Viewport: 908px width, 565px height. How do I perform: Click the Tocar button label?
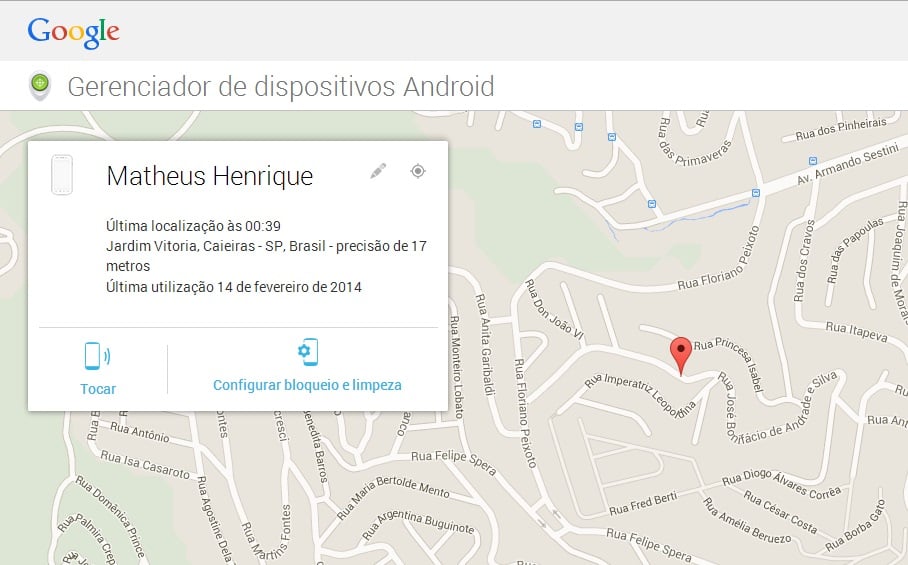coord(98,389)
